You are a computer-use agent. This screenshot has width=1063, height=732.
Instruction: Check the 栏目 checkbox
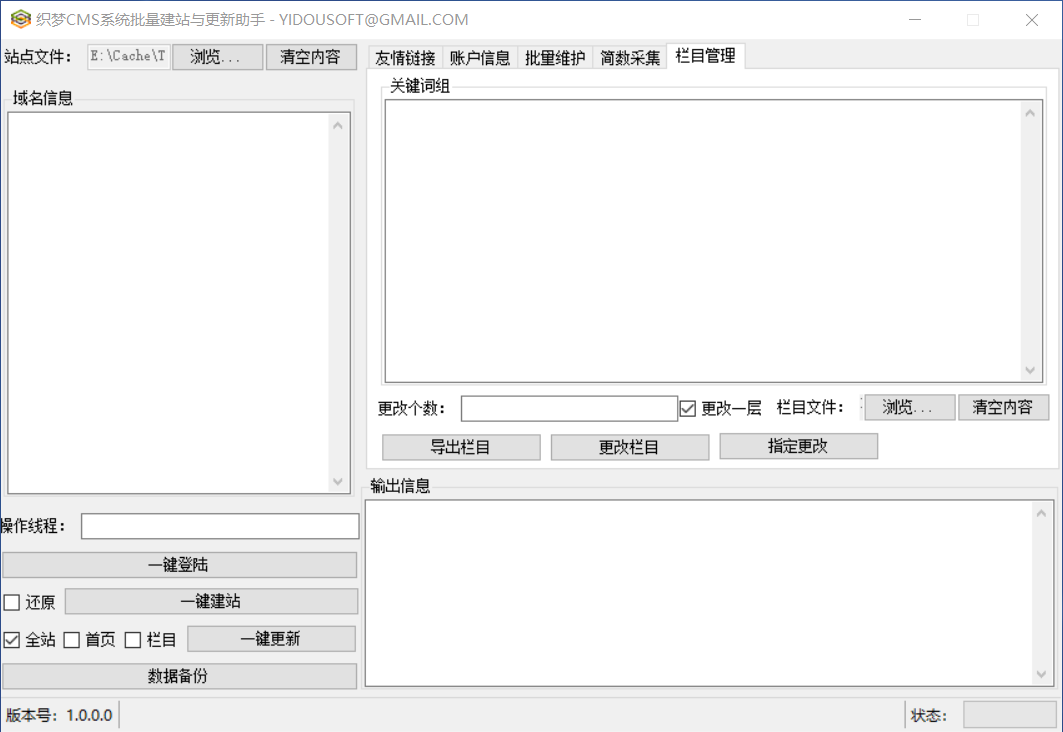pyautogui.click(x=133, y=640)
